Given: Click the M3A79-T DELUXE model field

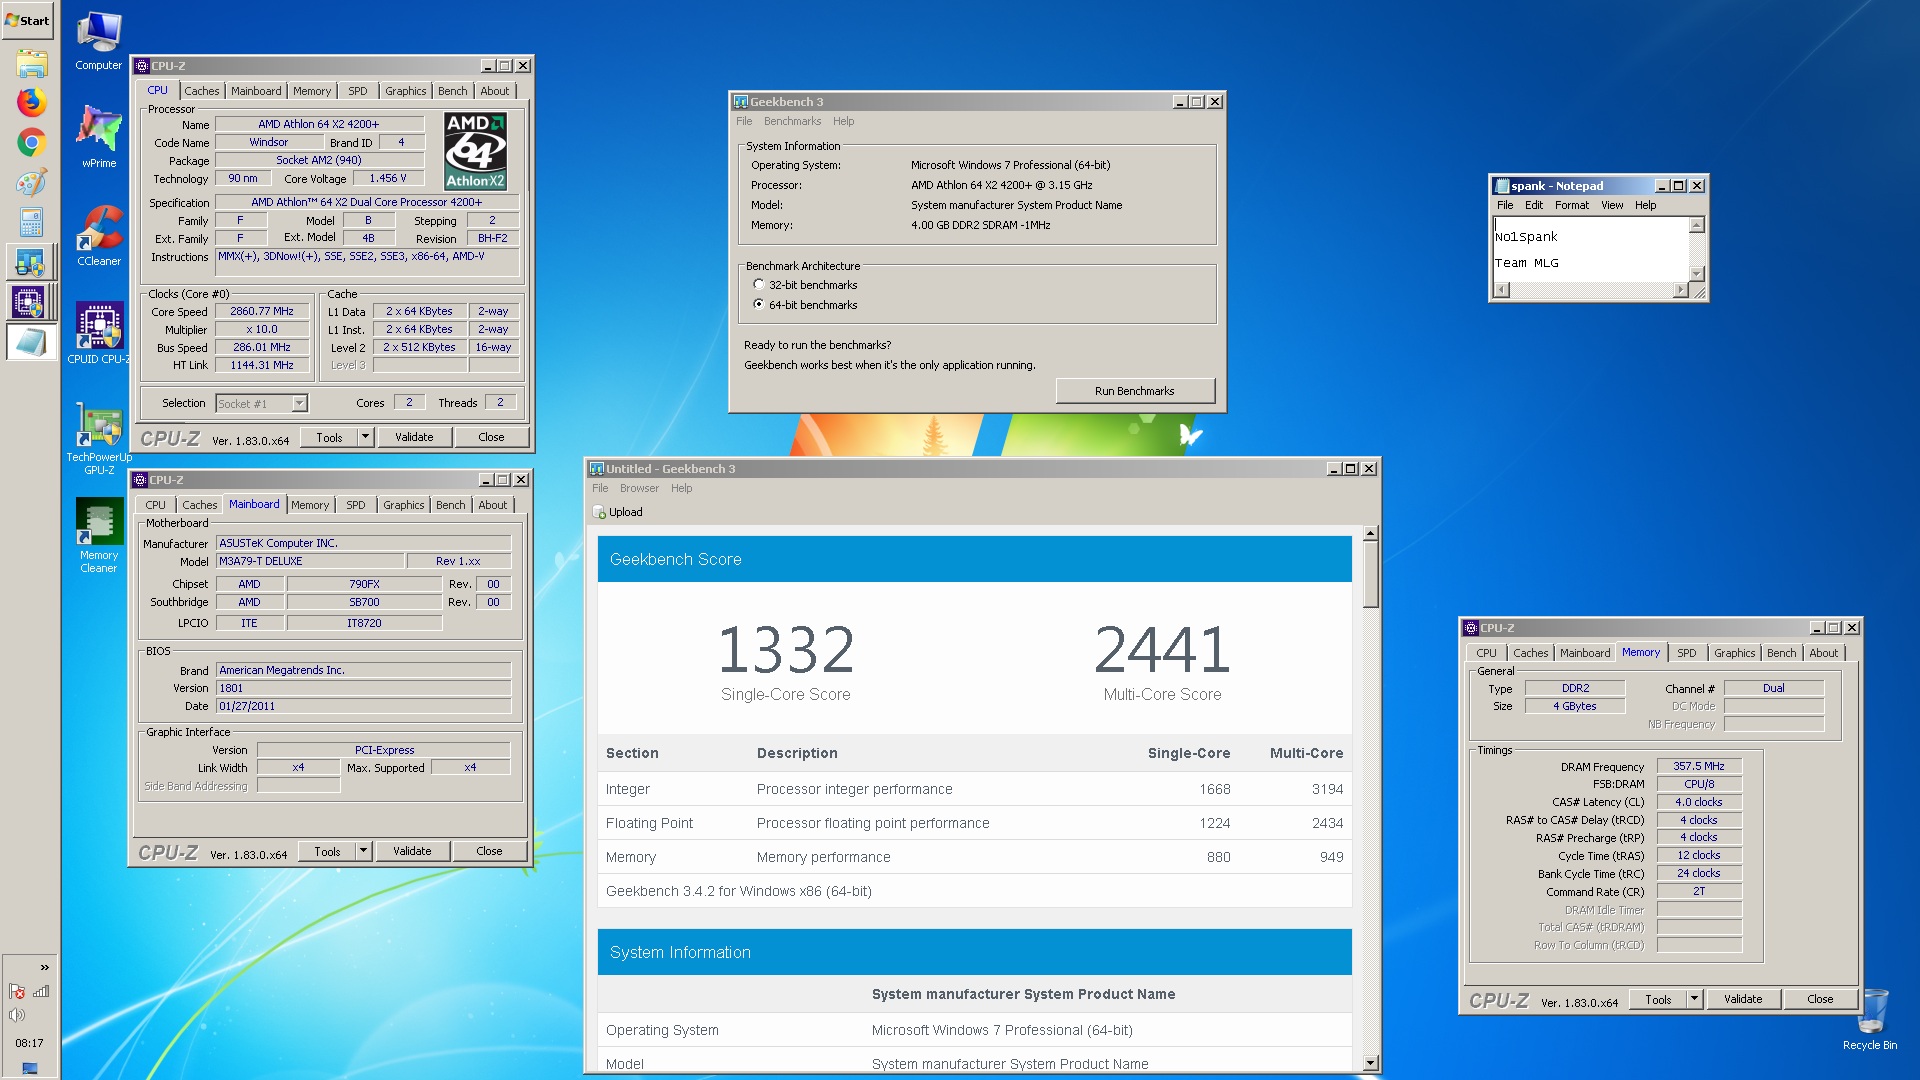Looking at the screenshot, I should coord(310,561).
